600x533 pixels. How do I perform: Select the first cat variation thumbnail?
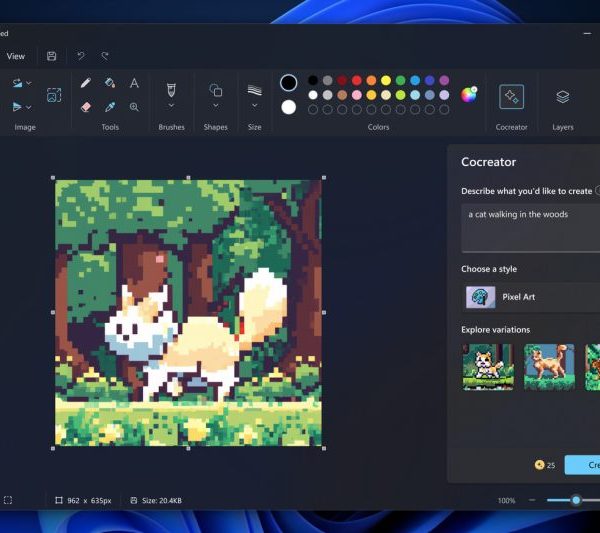pyautogui.click(x=488, y=367)
